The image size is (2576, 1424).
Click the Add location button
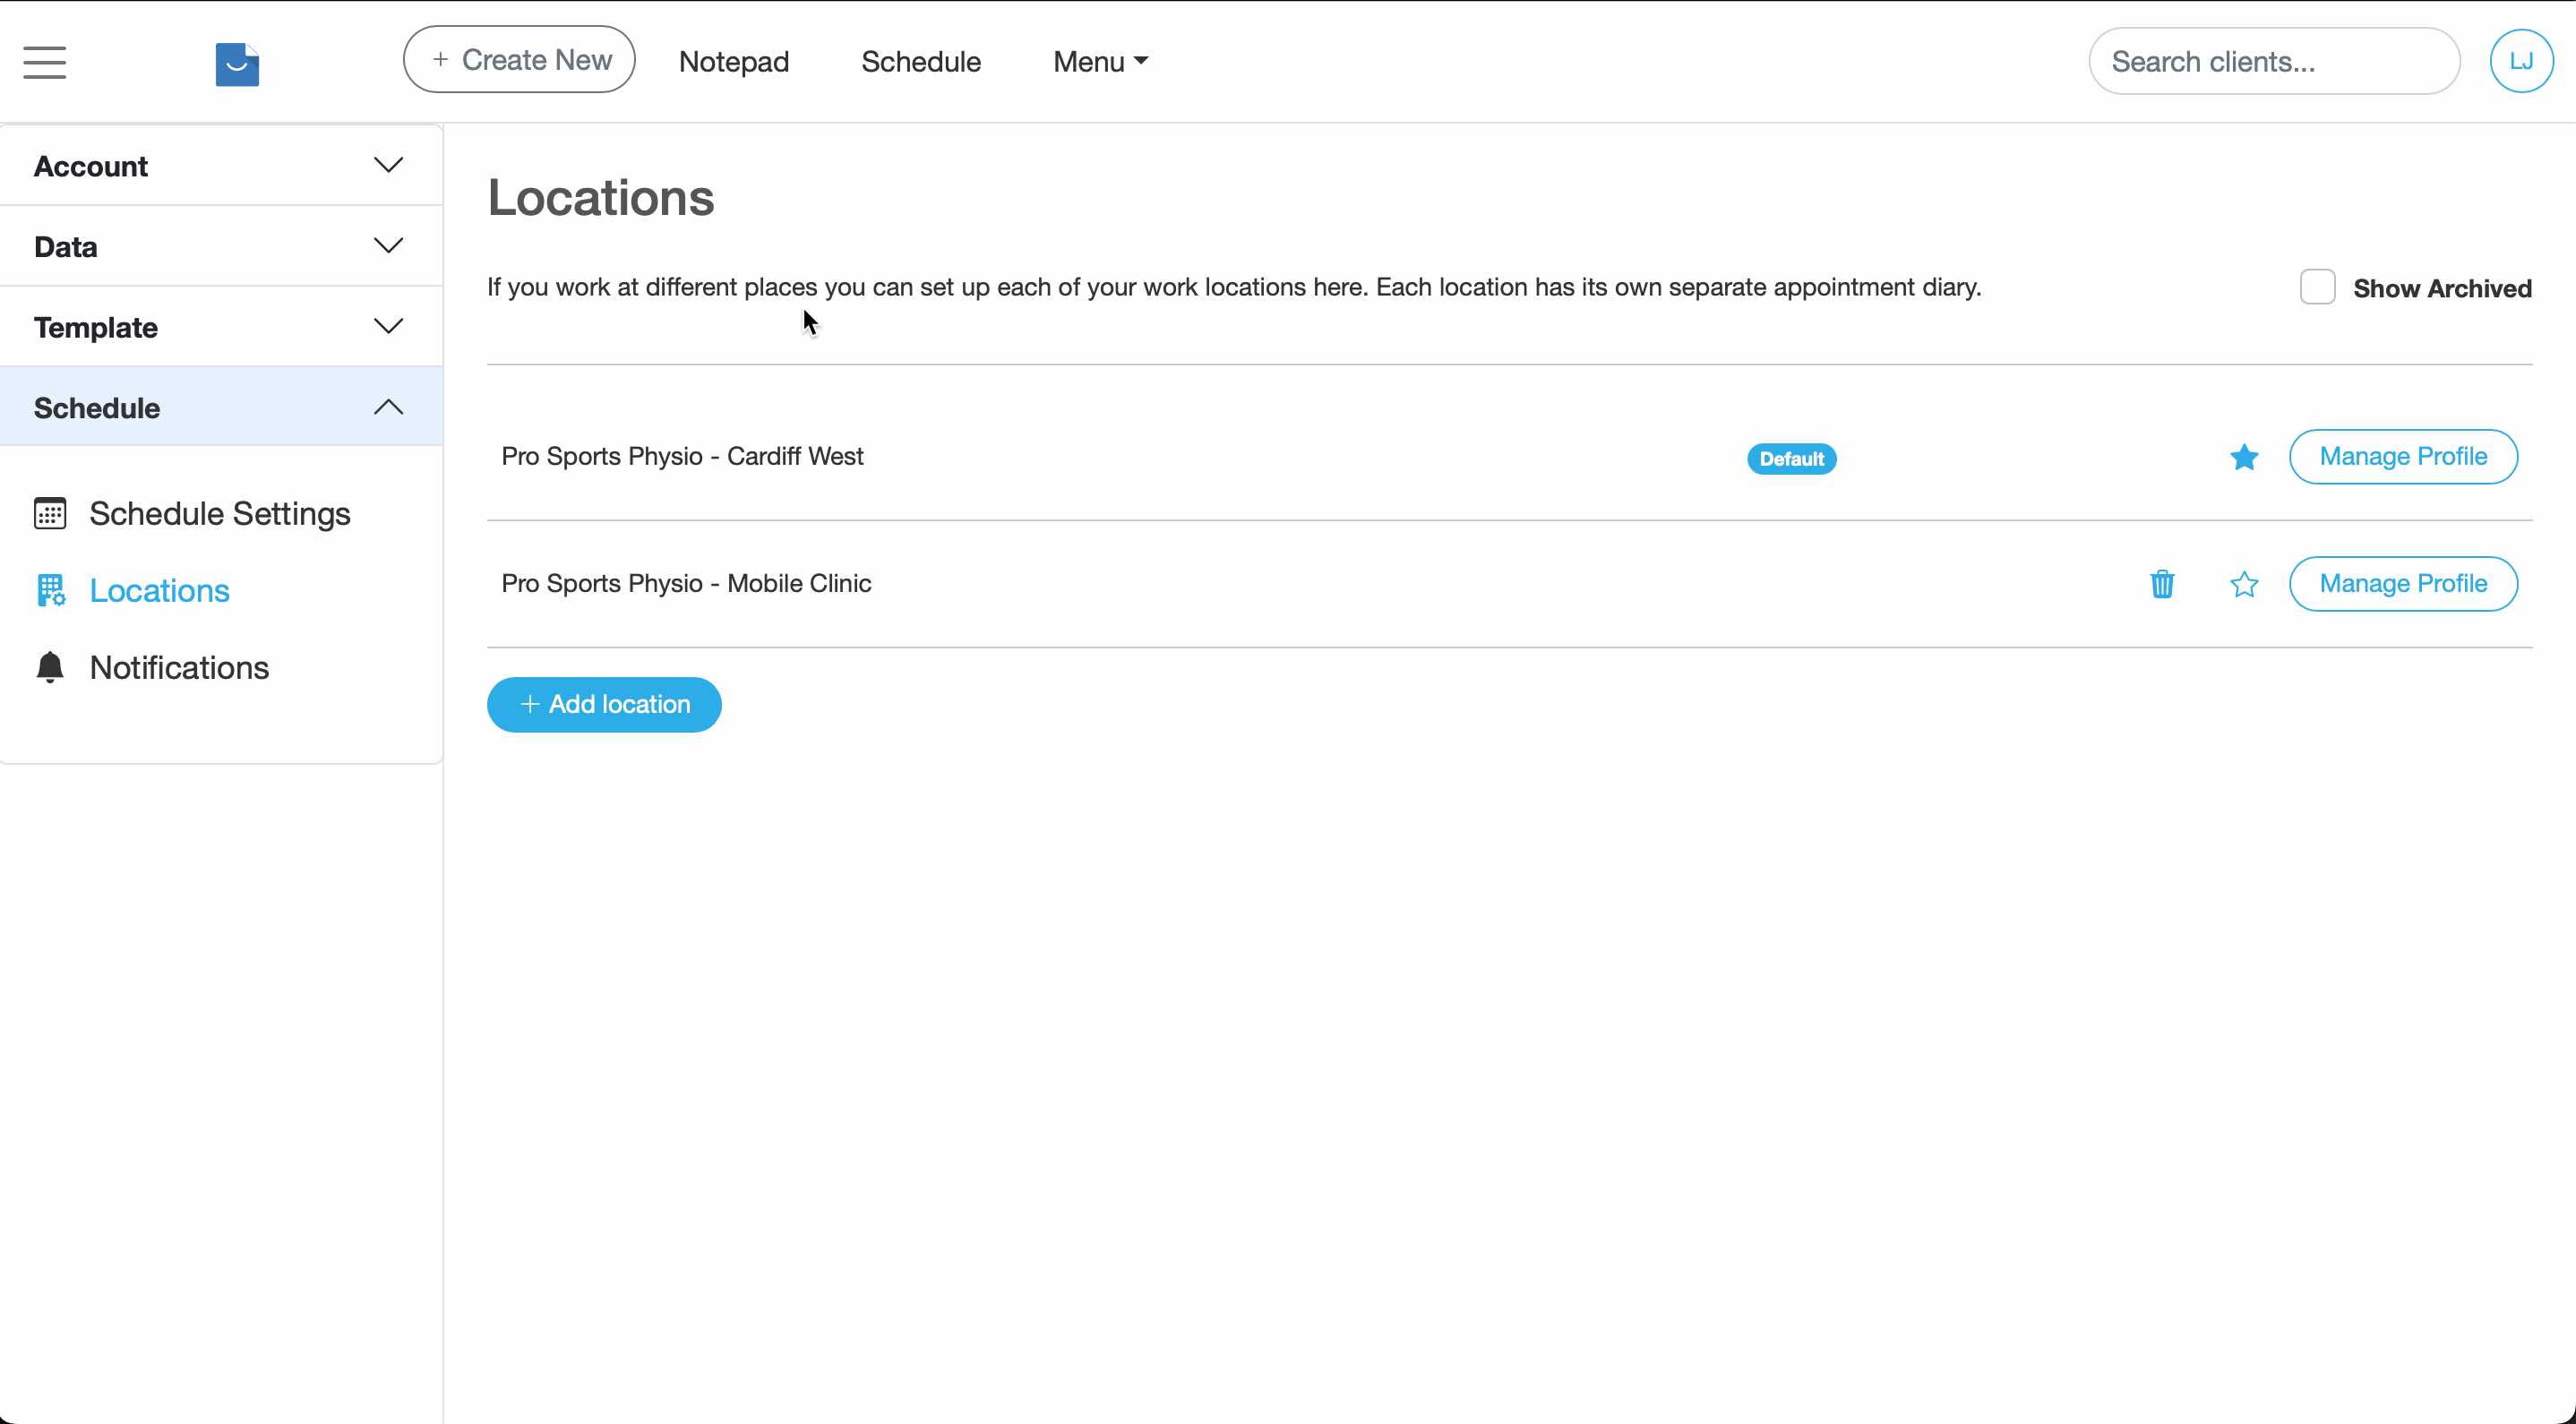pos(603,704)
